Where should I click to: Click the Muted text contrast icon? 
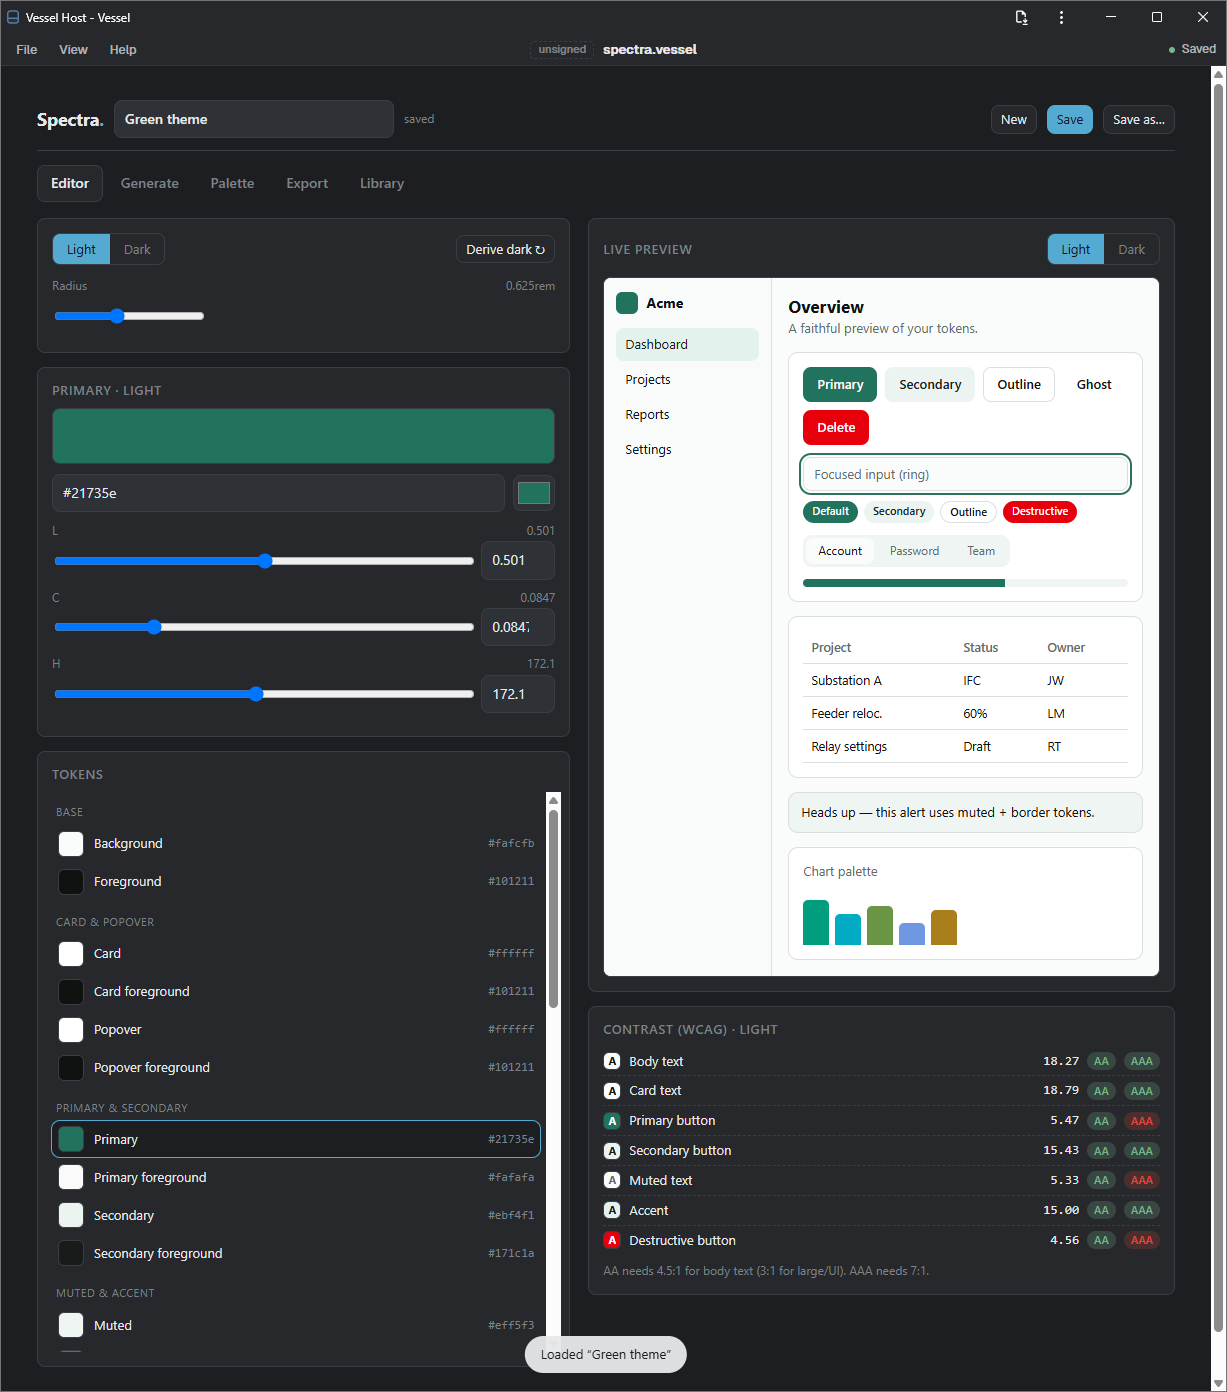tap(612, 1180)
